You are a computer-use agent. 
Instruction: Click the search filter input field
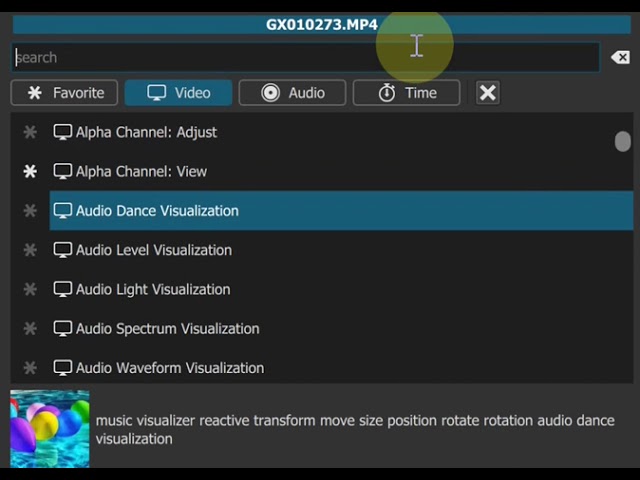pyautogui.click(x=305, y=57)
